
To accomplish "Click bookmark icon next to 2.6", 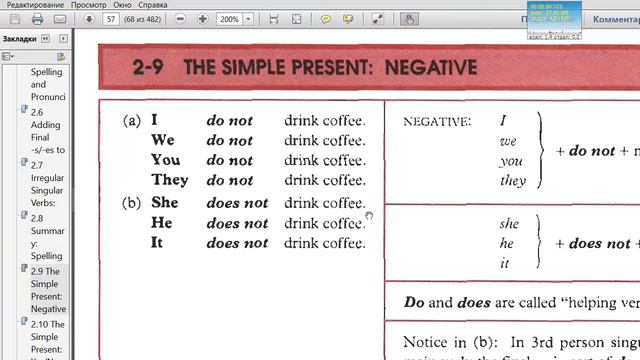I will [24, 109].
